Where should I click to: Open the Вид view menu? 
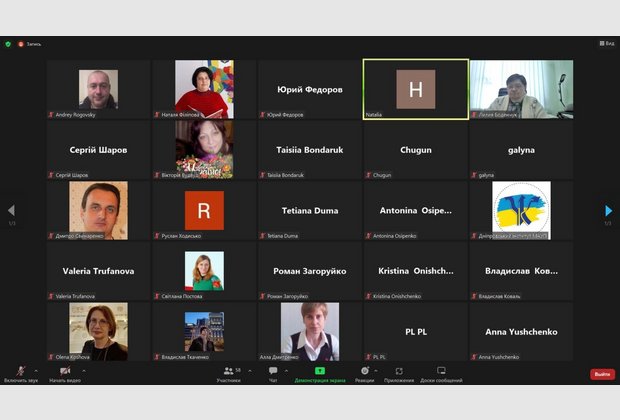[x=607, y=43]
